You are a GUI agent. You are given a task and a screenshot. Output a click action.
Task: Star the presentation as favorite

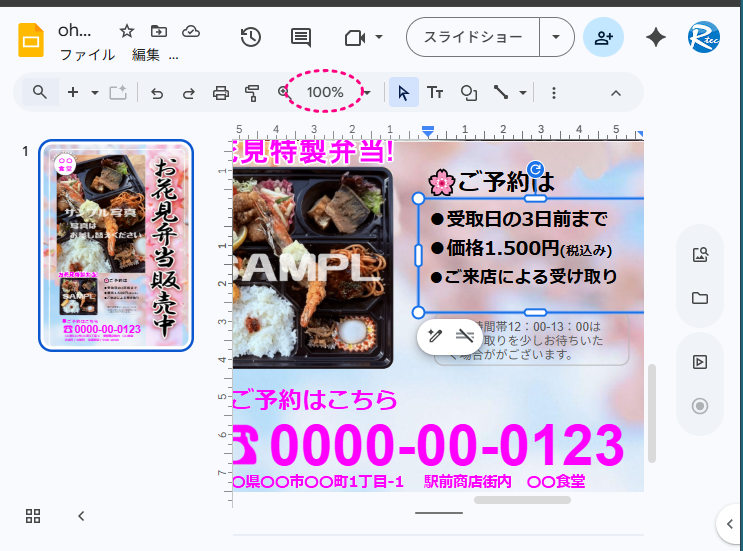tap(127, 31)
